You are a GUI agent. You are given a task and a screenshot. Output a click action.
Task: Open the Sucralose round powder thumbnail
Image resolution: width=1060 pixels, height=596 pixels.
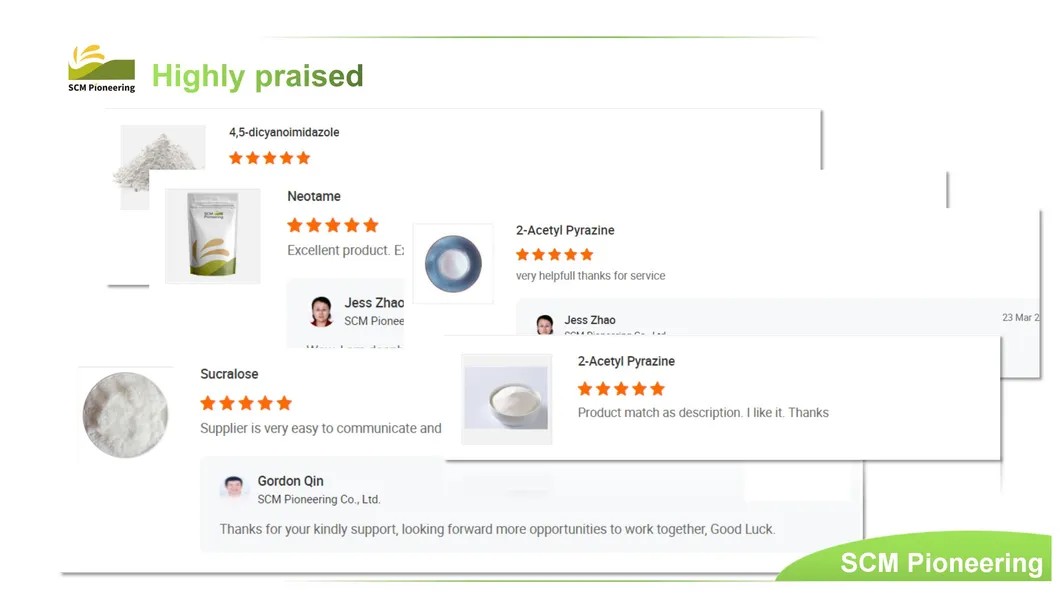pos(125,415)
